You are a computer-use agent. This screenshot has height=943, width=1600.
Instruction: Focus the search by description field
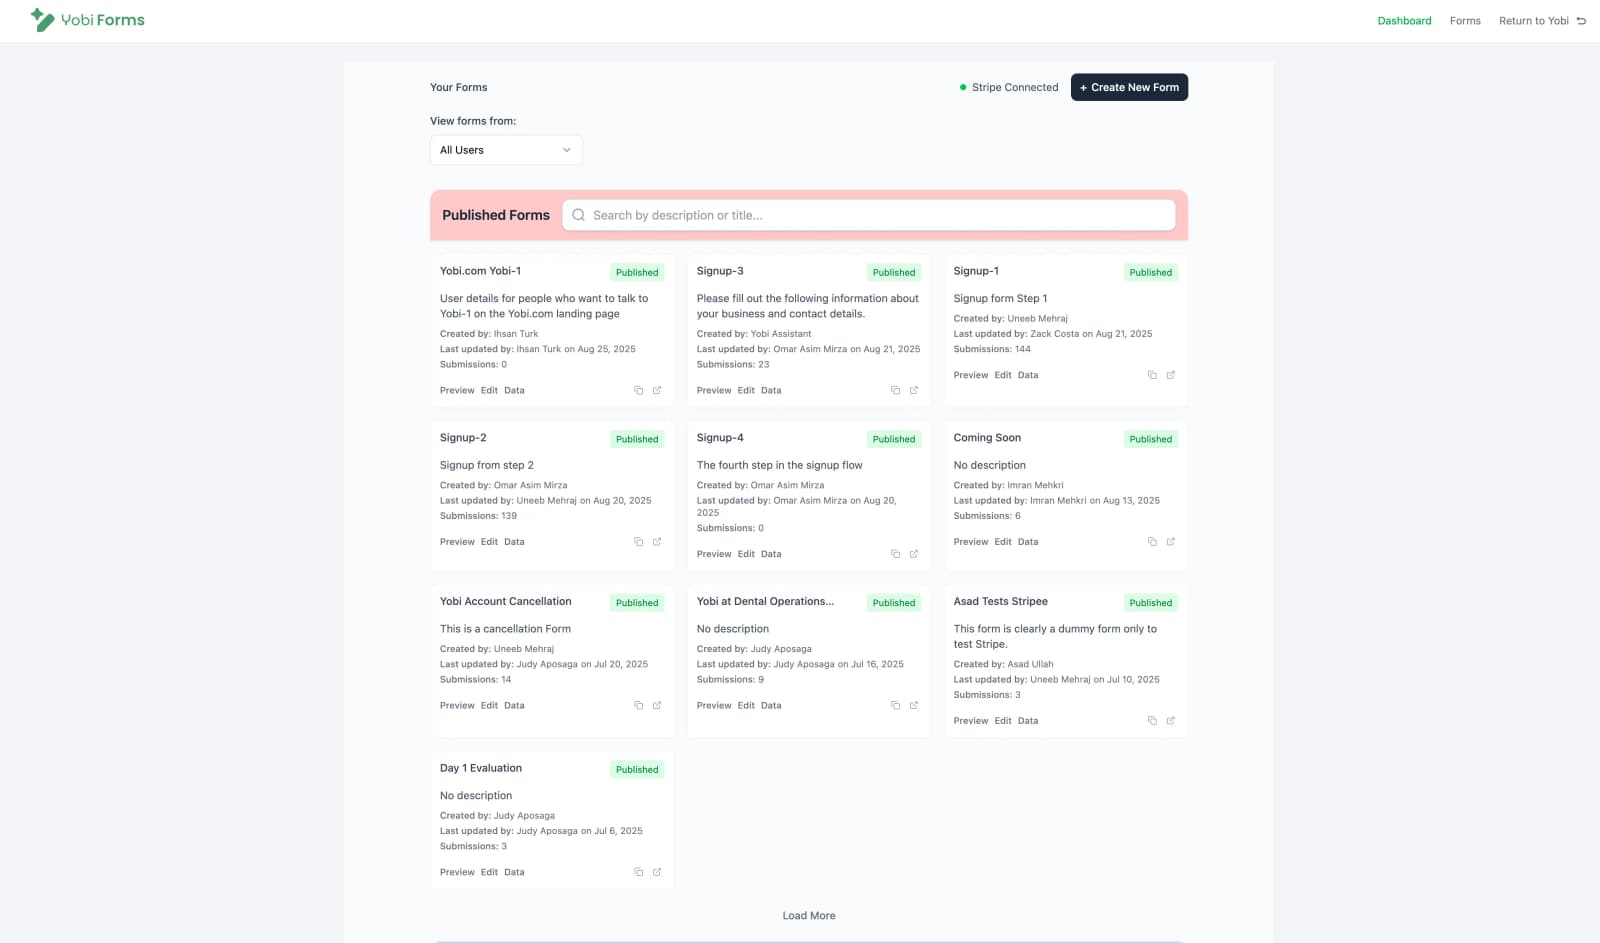click(868, 215)
